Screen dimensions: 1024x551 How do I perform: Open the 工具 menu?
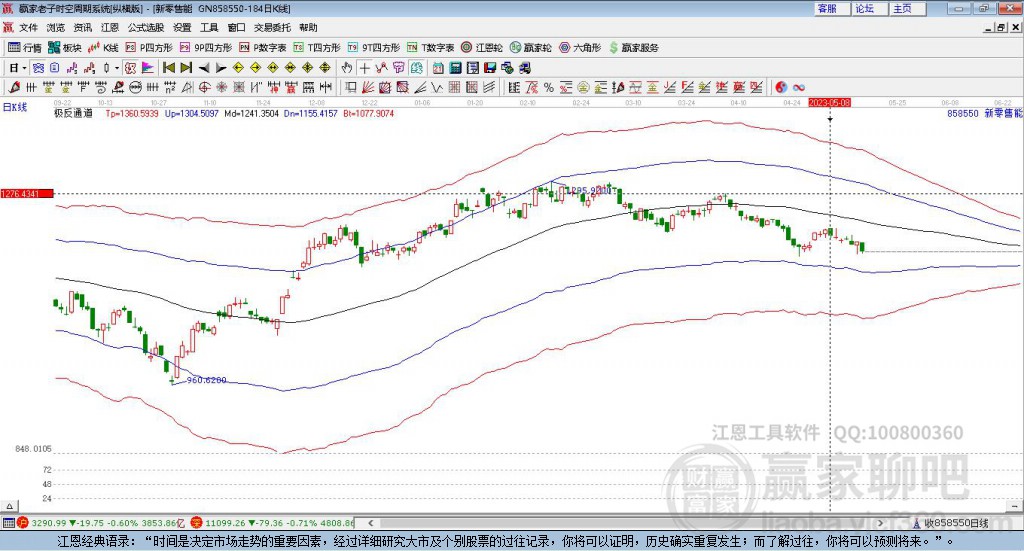(209, 27)
